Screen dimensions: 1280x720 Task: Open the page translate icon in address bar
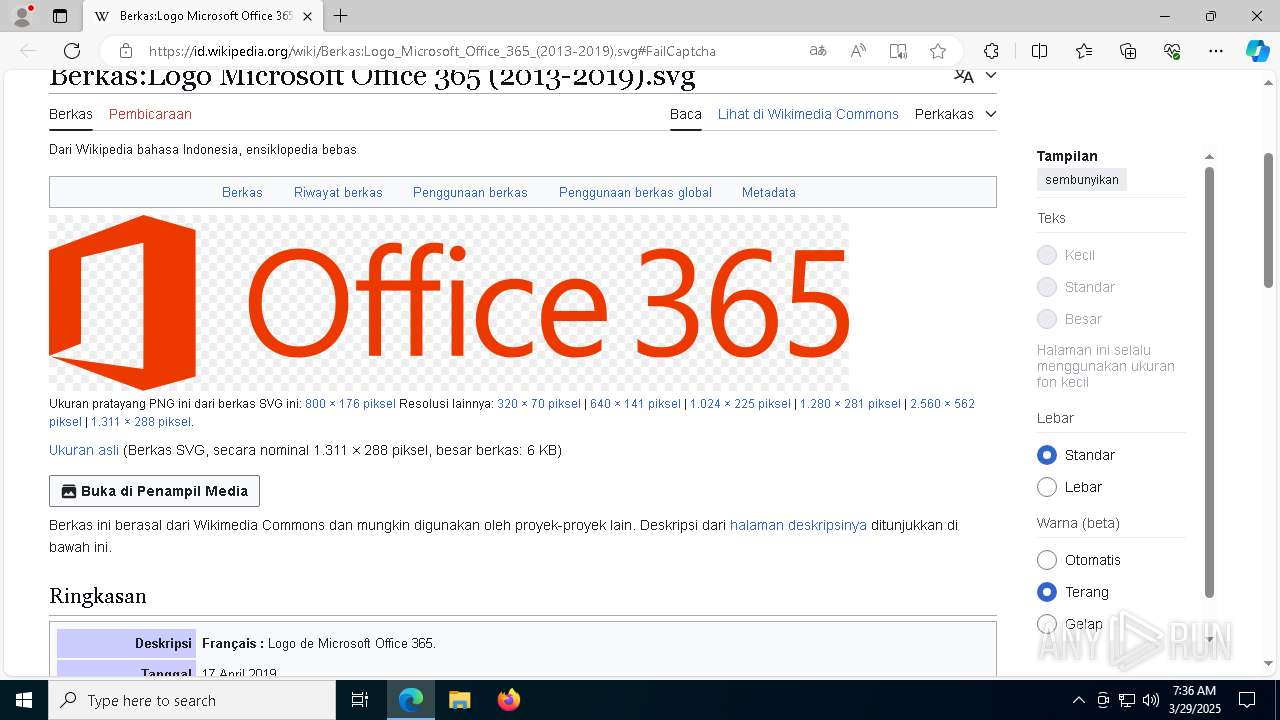coord(818,51)
